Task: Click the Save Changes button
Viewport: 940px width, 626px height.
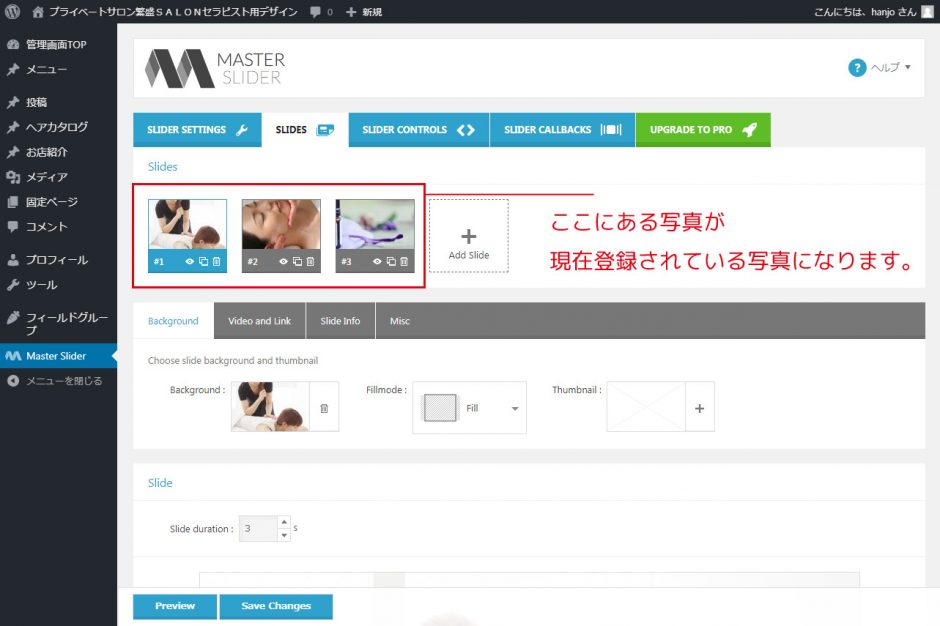Action: coord(275,606)
